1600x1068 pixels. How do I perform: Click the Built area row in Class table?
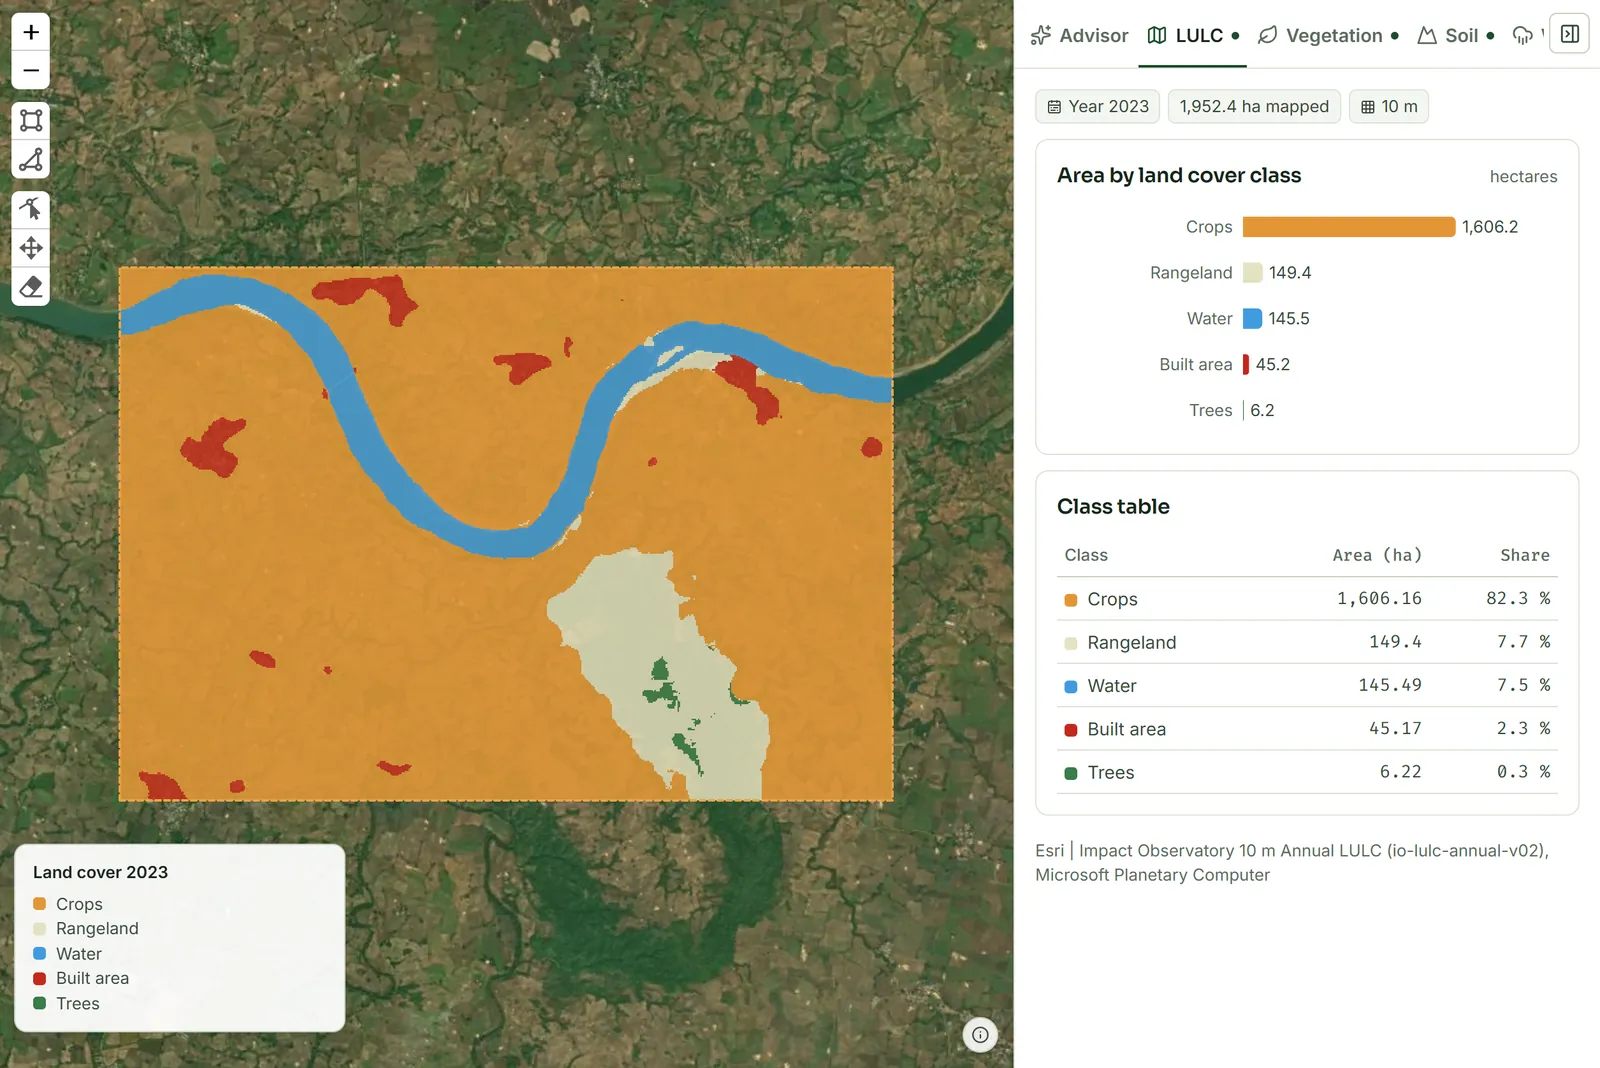coord(1307,729)
